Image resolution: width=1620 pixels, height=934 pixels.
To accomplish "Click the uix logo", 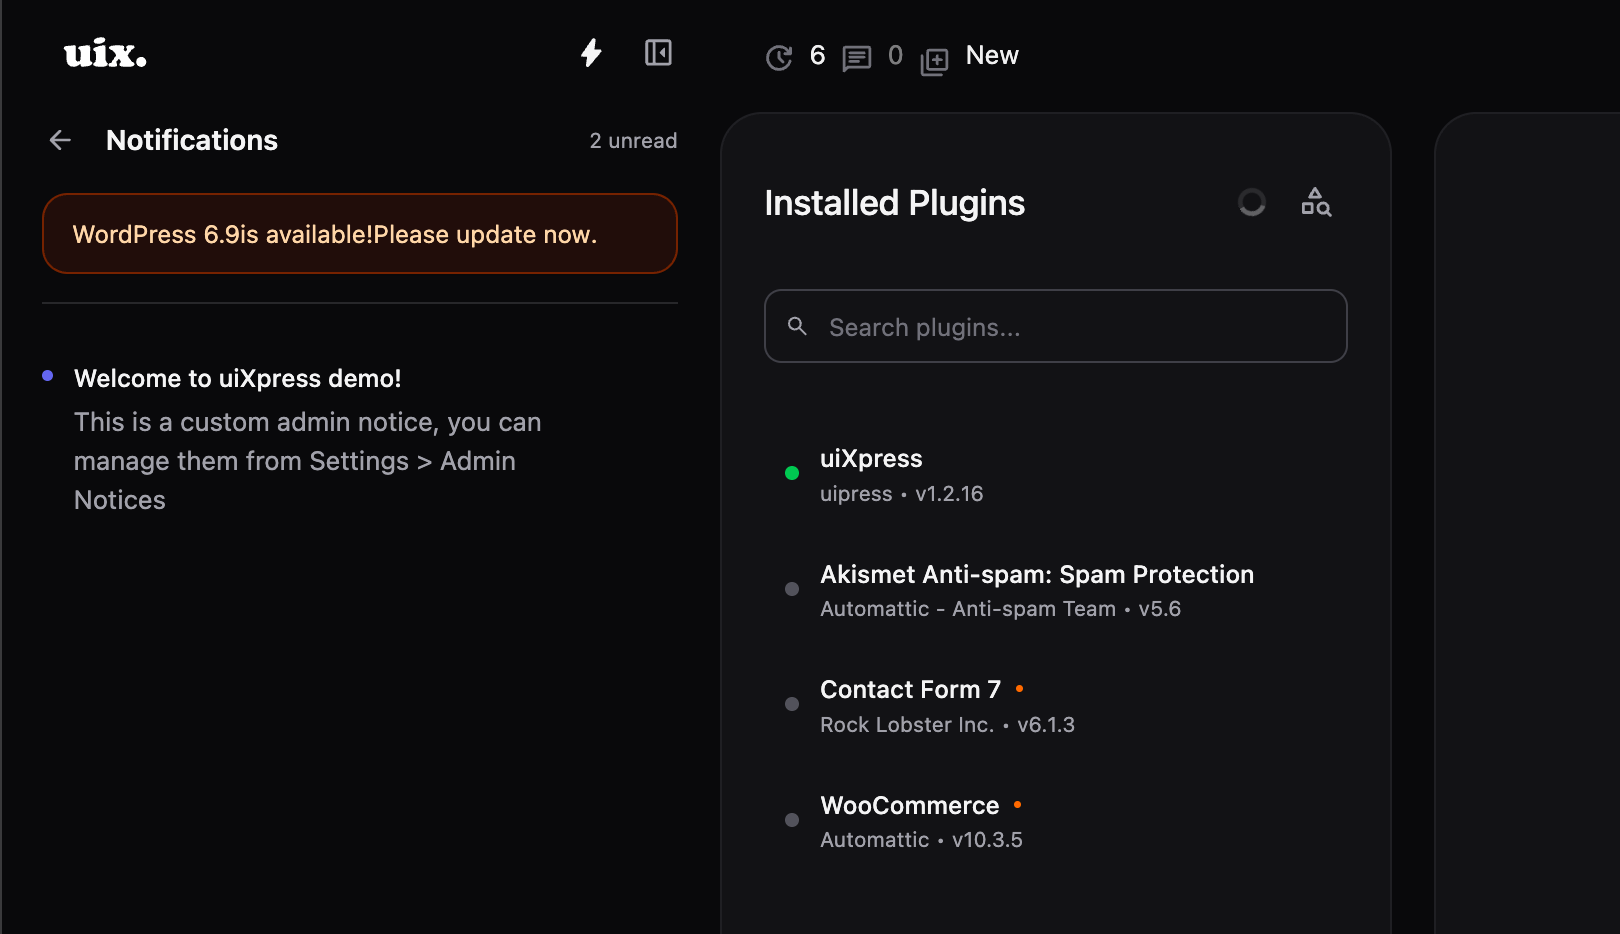I will coord(105,54).
